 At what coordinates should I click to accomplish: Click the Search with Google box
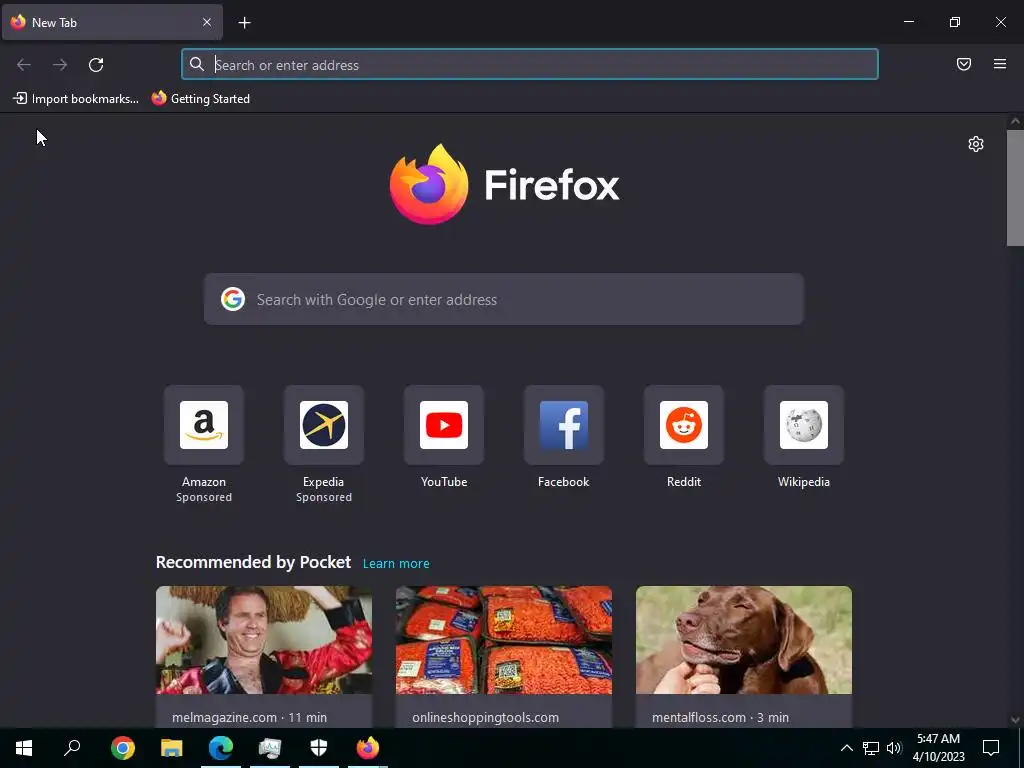504,299
